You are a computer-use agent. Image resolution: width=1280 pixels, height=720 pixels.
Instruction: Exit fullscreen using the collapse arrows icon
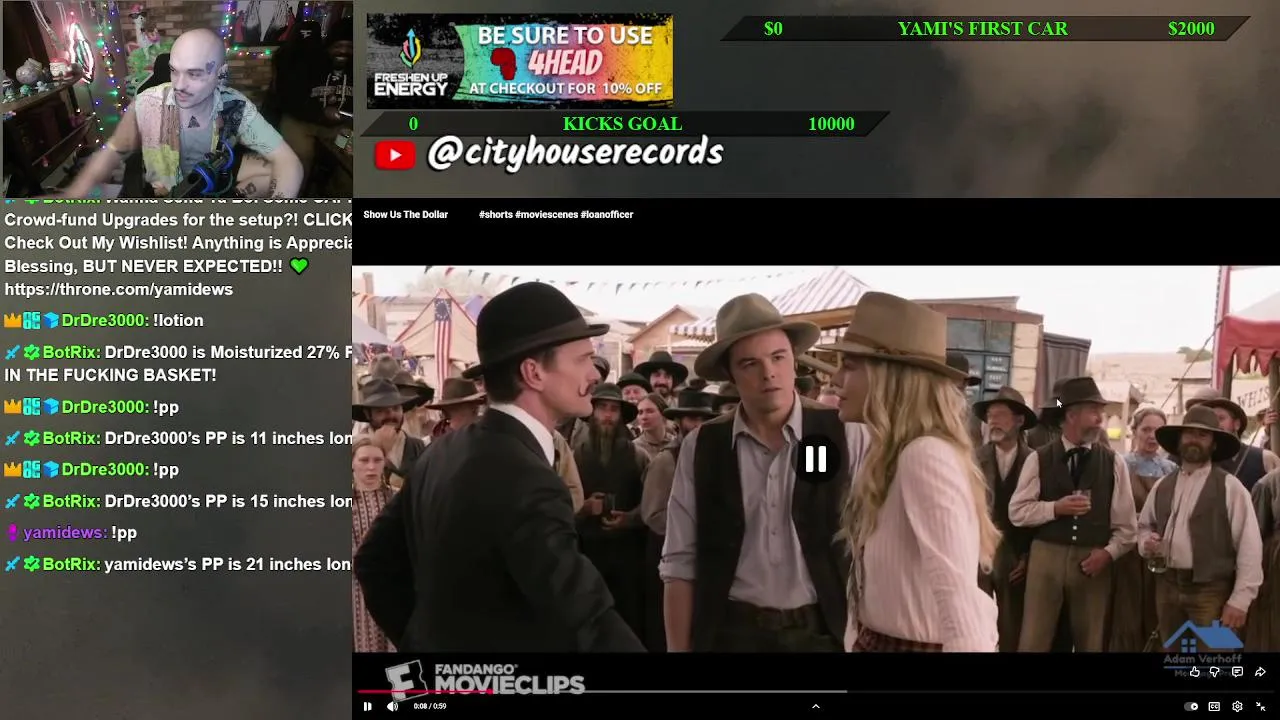pyautogui.click(x=1260, y=706)
